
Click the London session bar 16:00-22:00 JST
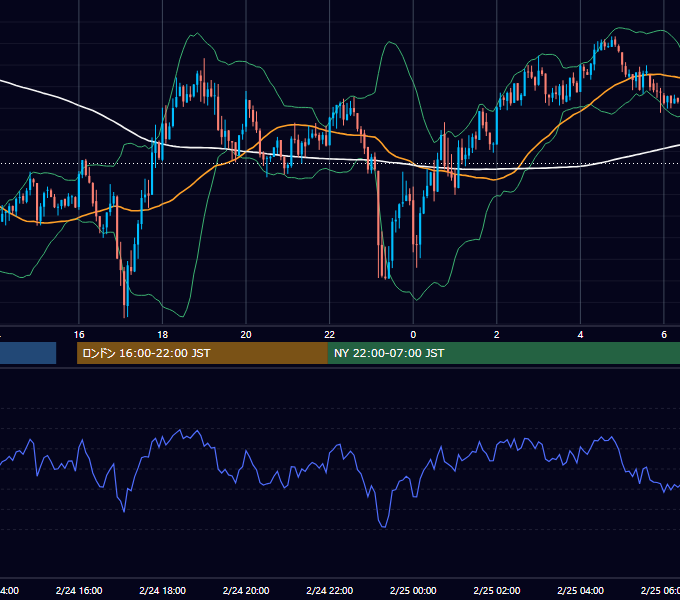coord(202,353)
